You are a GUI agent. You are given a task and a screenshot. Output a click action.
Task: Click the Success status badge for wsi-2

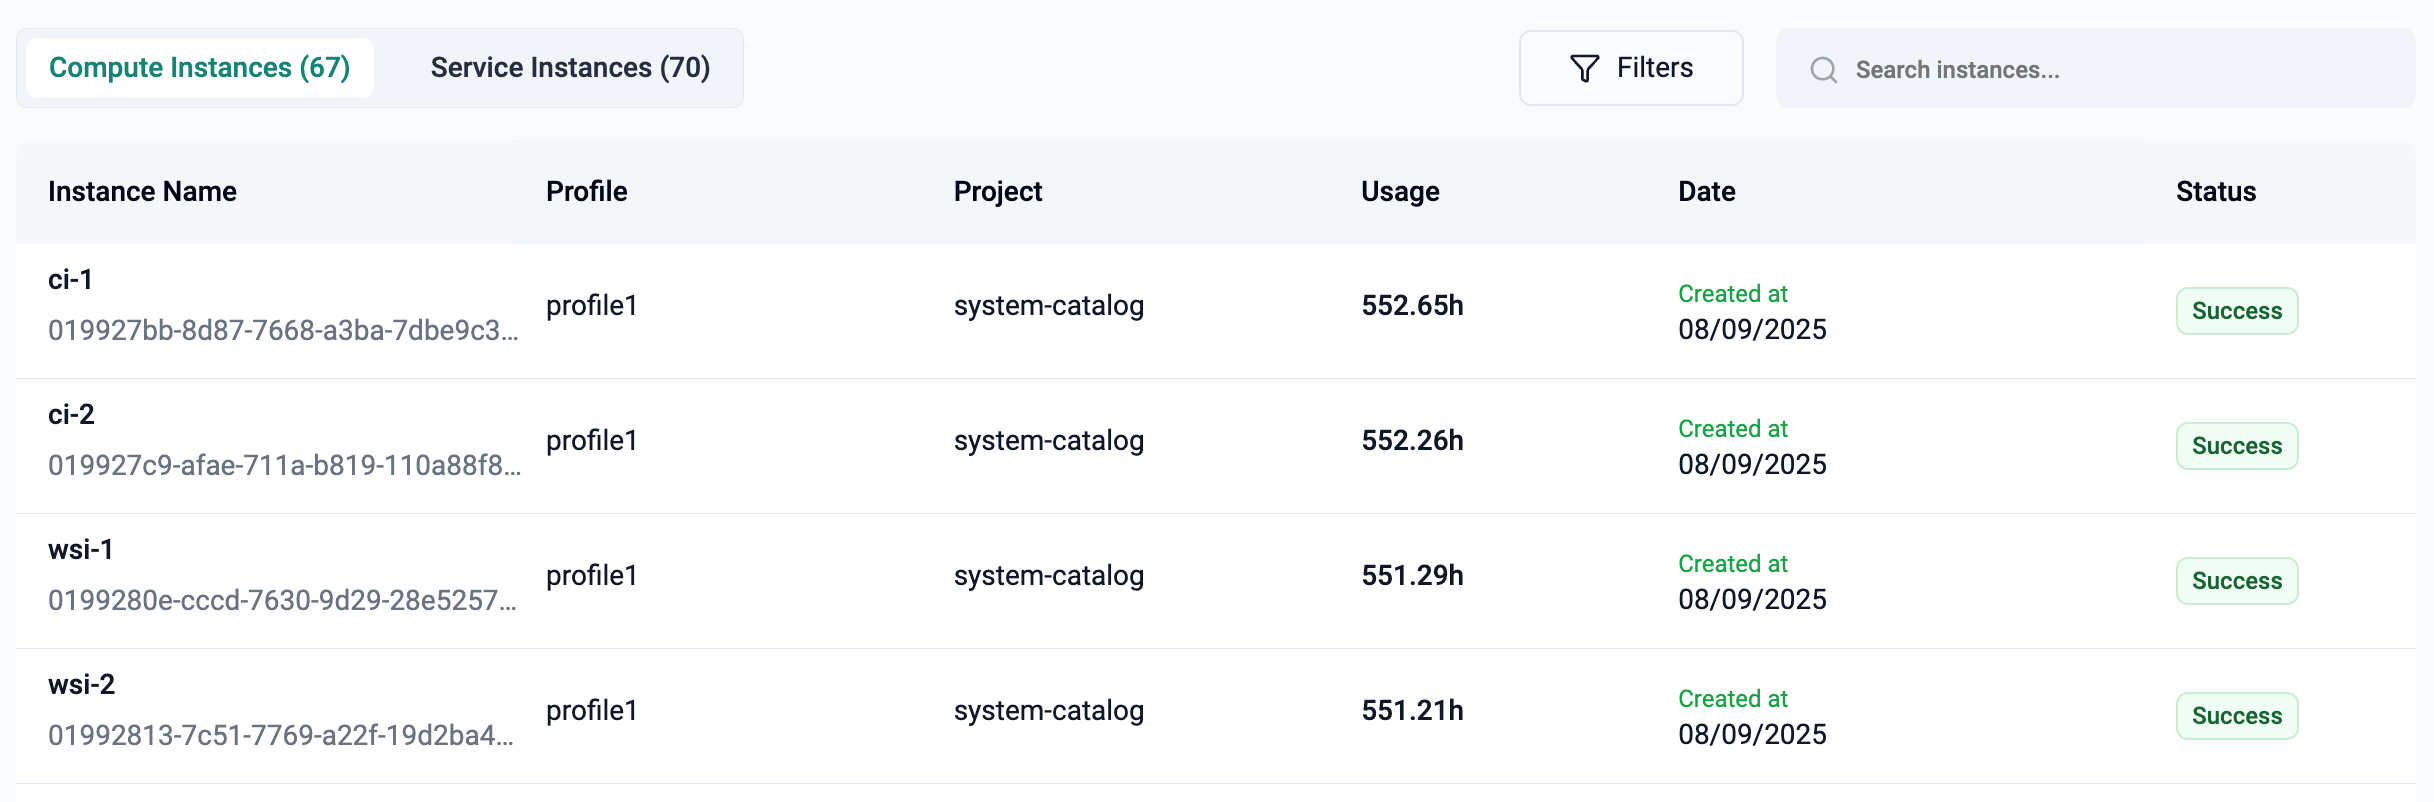coord(2236,716)
